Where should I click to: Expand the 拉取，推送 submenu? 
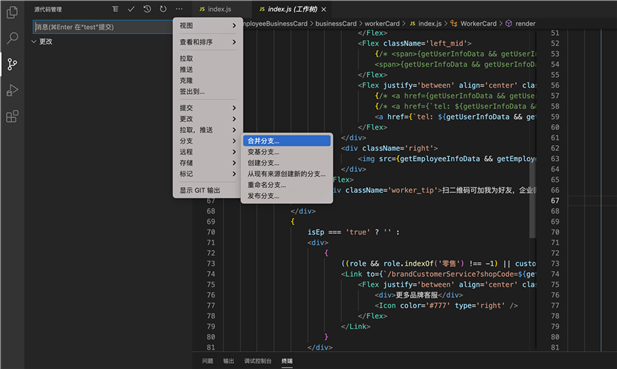pos(208,130)
